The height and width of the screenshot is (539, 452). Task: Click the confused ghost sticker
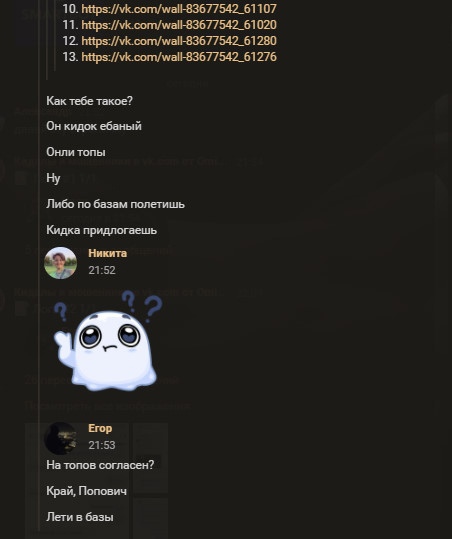(108, 340)
